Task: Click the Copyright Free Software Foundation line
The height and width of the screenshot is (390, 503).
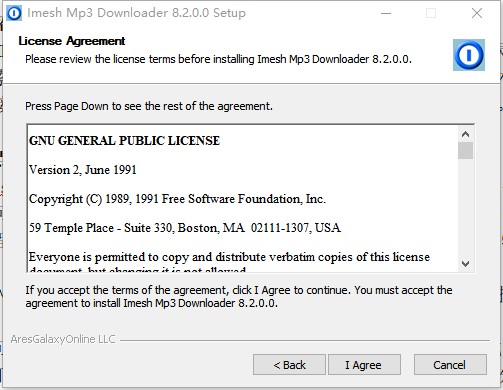Action: point(177,199)
